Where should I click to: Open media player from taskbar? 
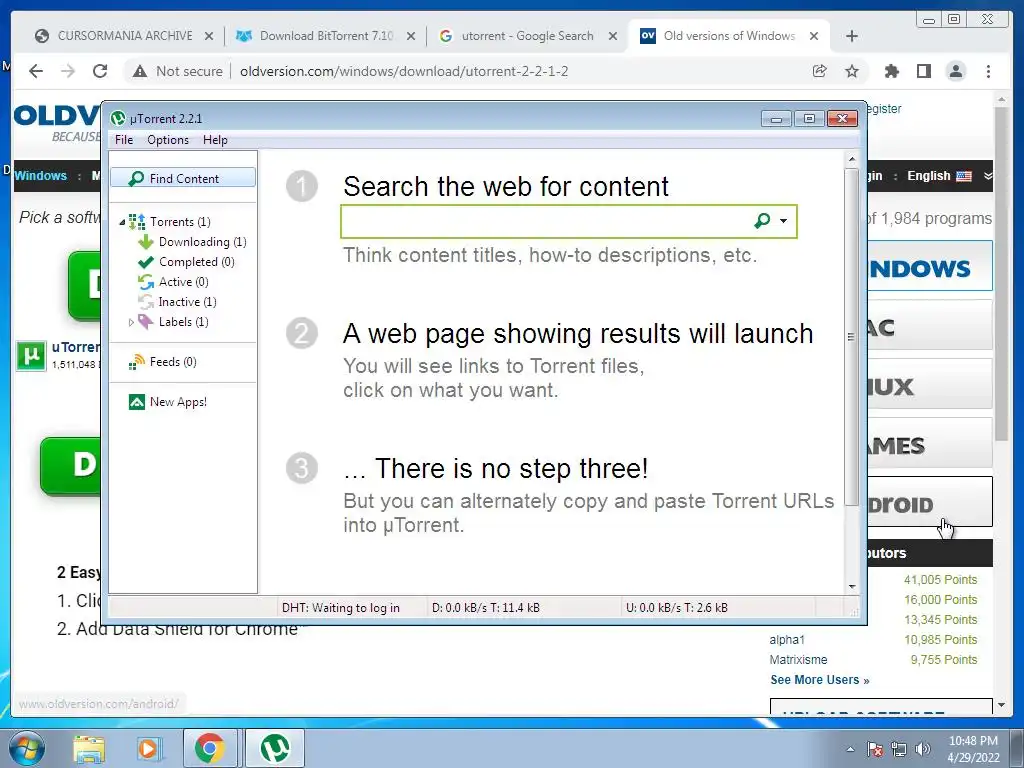click(148, 748)
